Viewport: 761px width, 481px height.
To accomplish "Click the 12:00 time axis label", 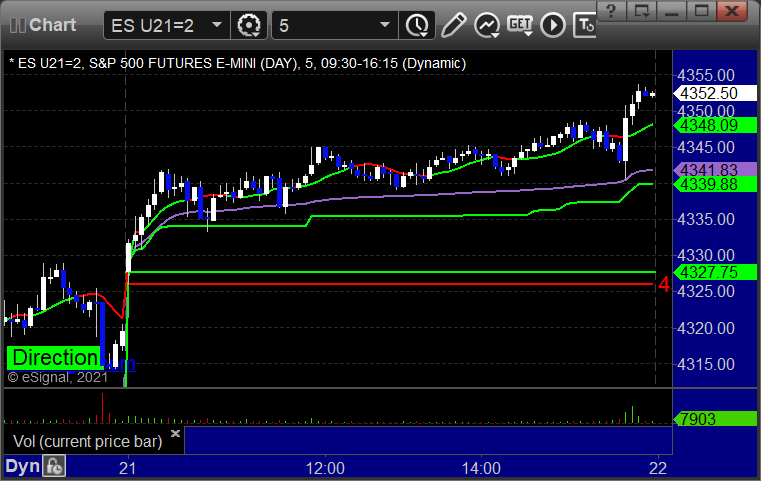I will tap(325, 468).
